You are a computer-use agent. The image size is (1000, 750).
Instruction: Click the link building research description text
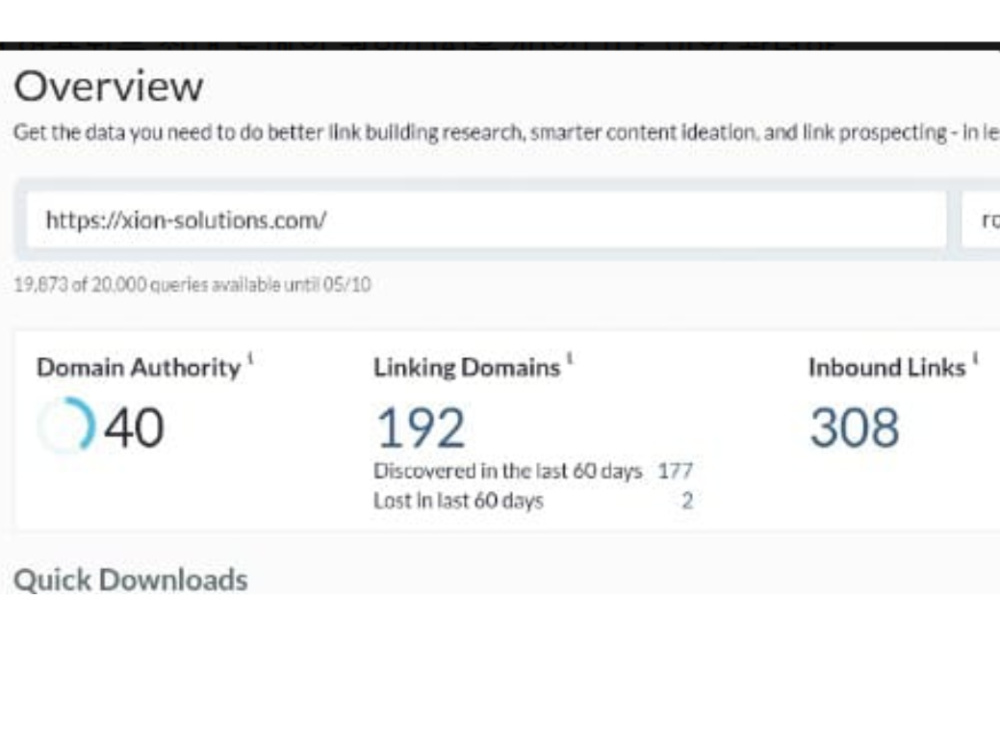click(506, 133)
